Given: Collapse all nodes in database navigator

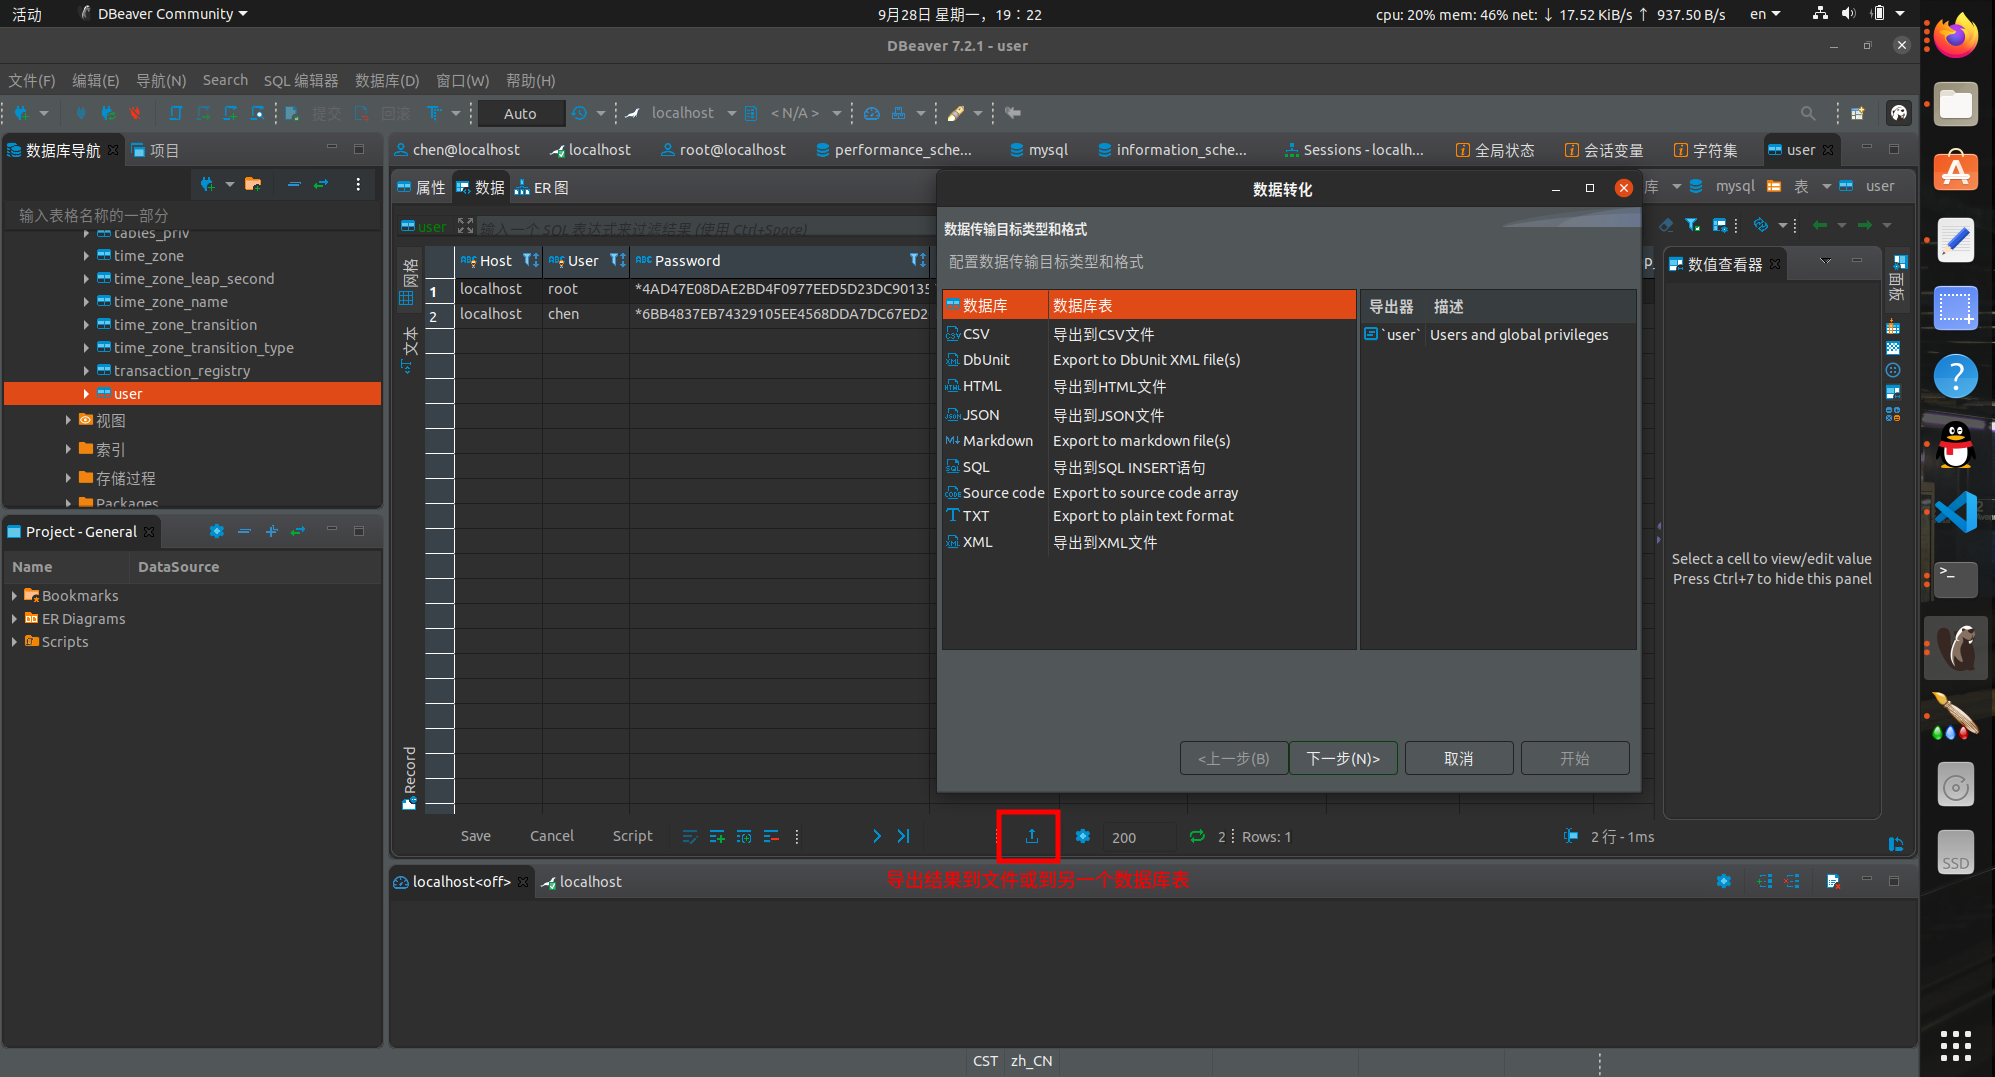Looking at the screenshot, I should pyautogui.click(x=294, y=184).
